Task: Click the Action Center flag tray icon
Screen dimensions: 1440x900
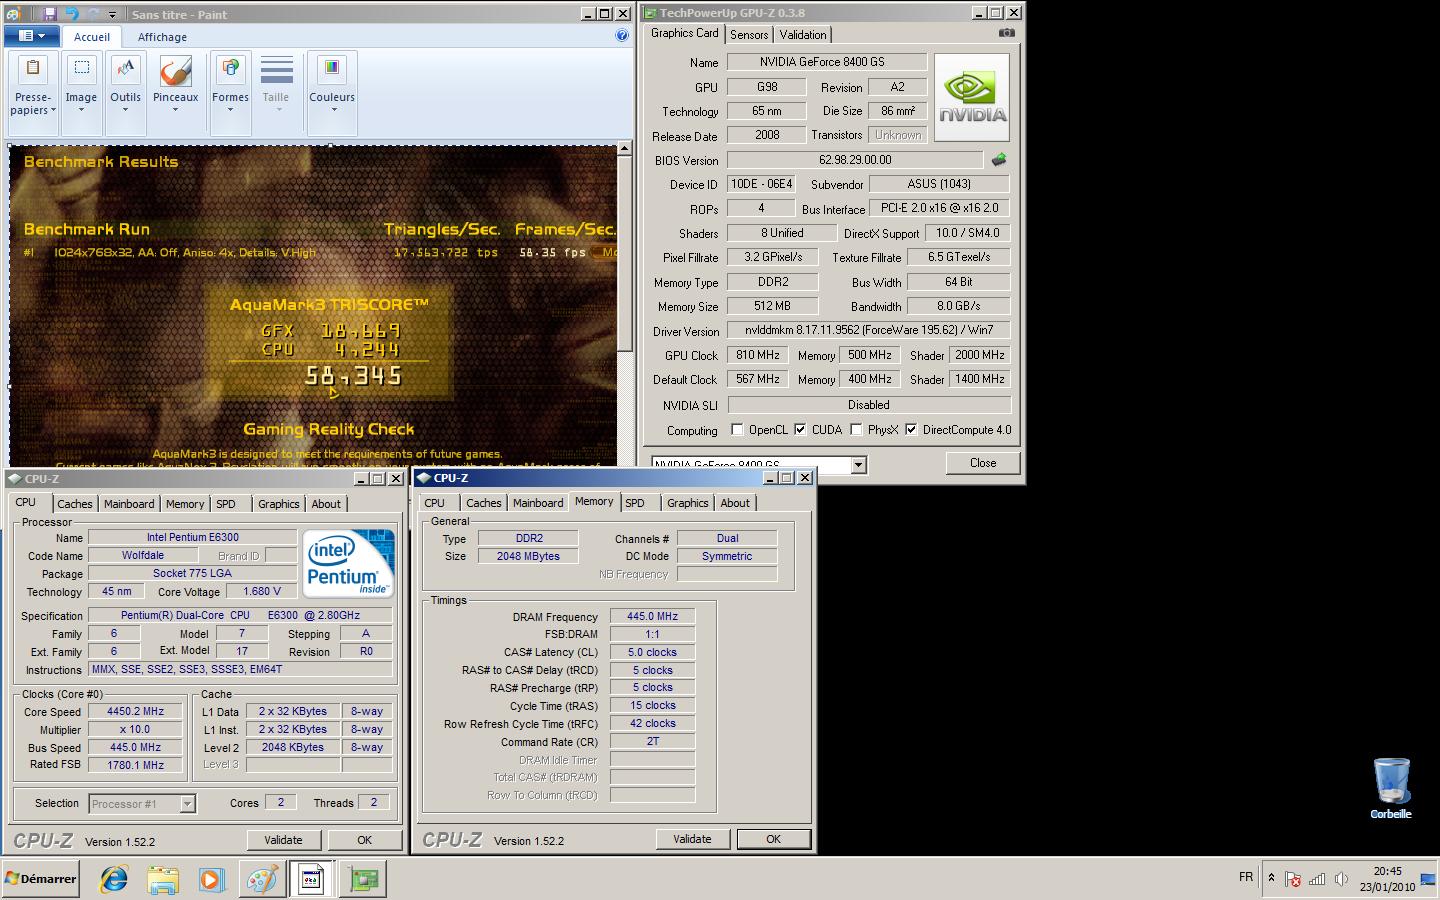Action: (x=1293, y=879)
